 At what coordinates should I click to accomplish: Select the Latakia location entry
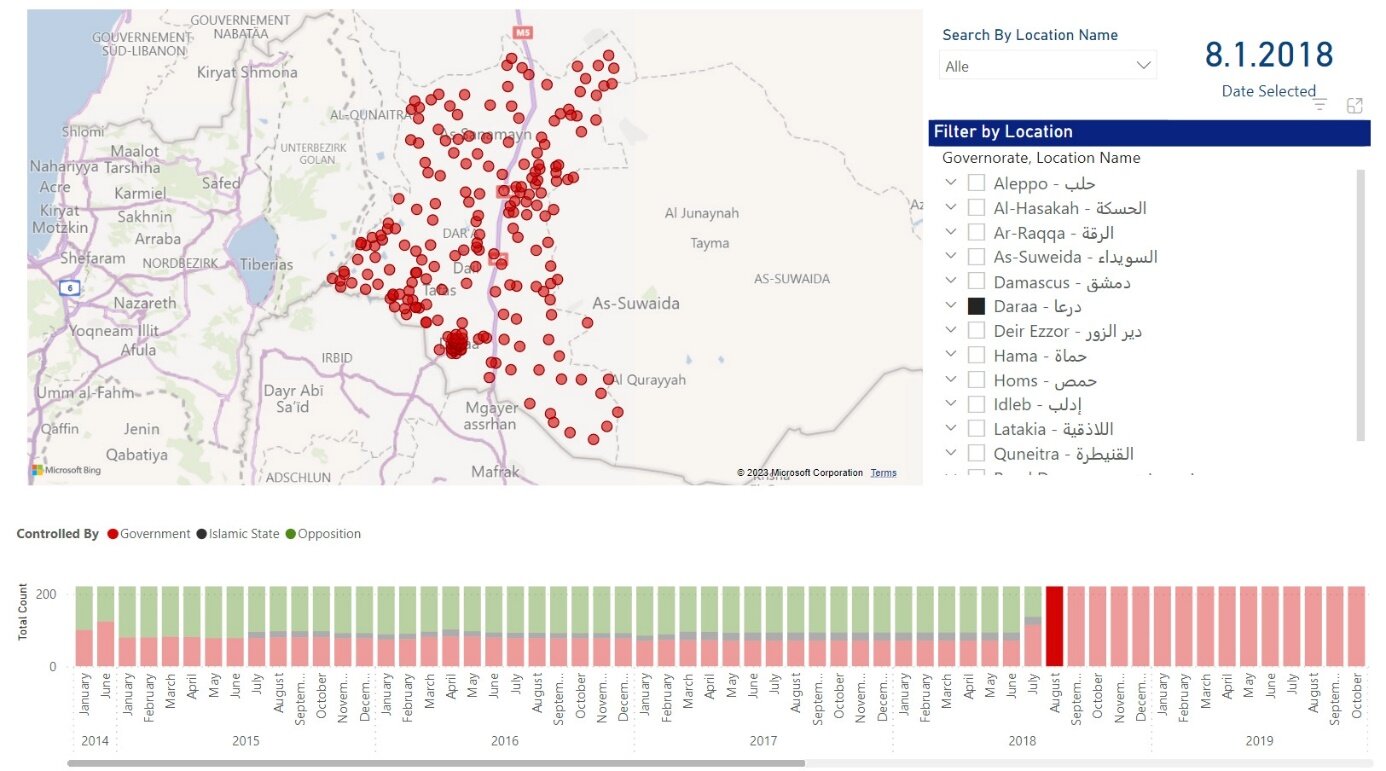(x=1048, y=429)
